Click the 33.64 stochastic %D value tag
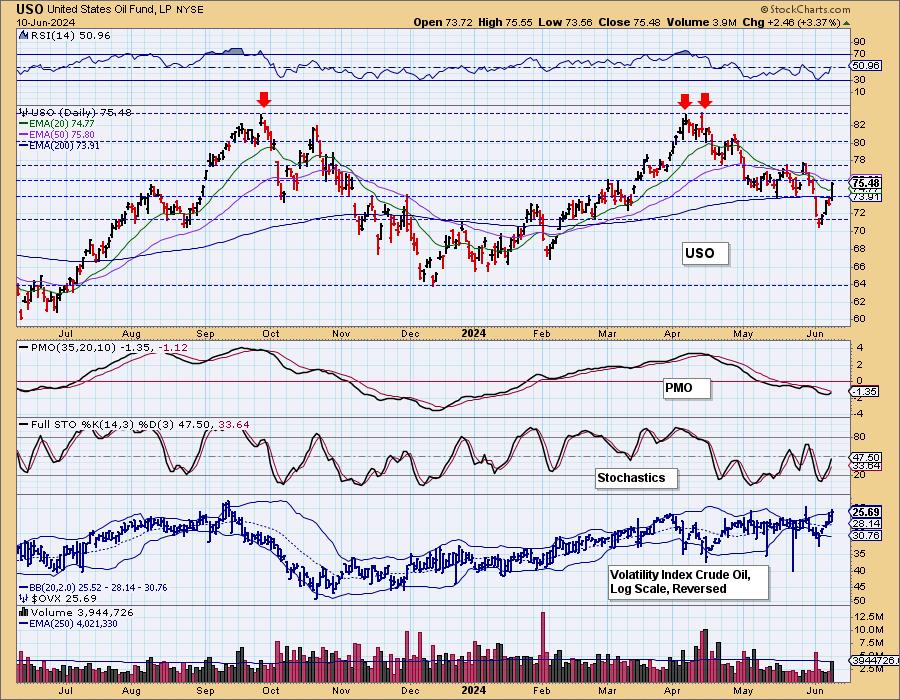The height and width of the screenshot is (700, 900). [867, 465]
